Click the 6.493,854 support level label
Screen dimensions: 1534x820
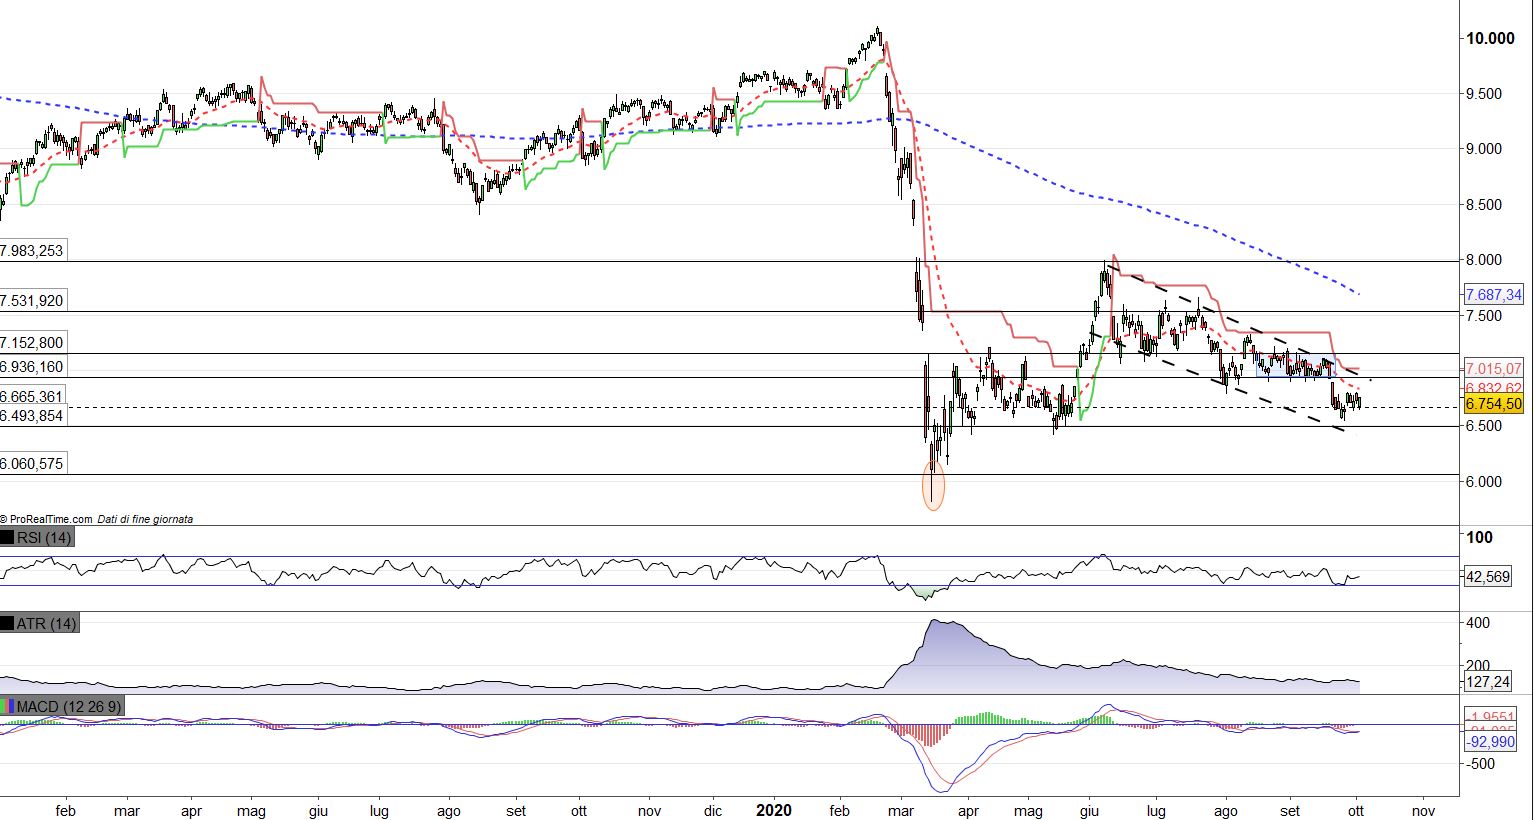tap(33, 416)
